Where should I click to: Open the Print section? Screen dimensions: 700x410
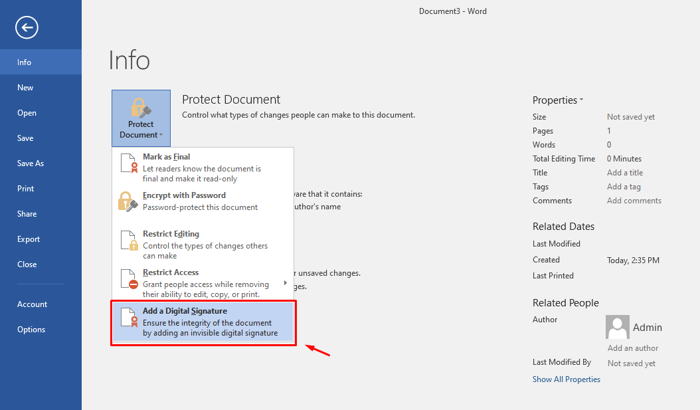[x=41, y=188]
